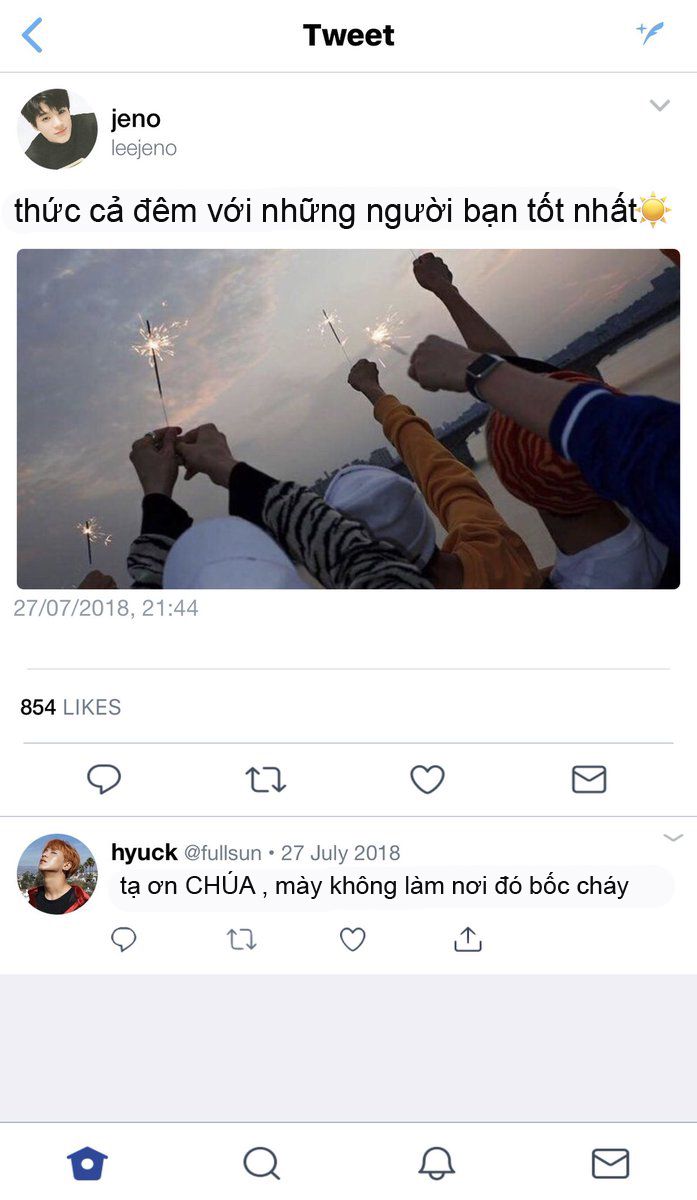The image size is (697, 1200).
Task: Go back using the blue arrow
Action: point(32,35)
